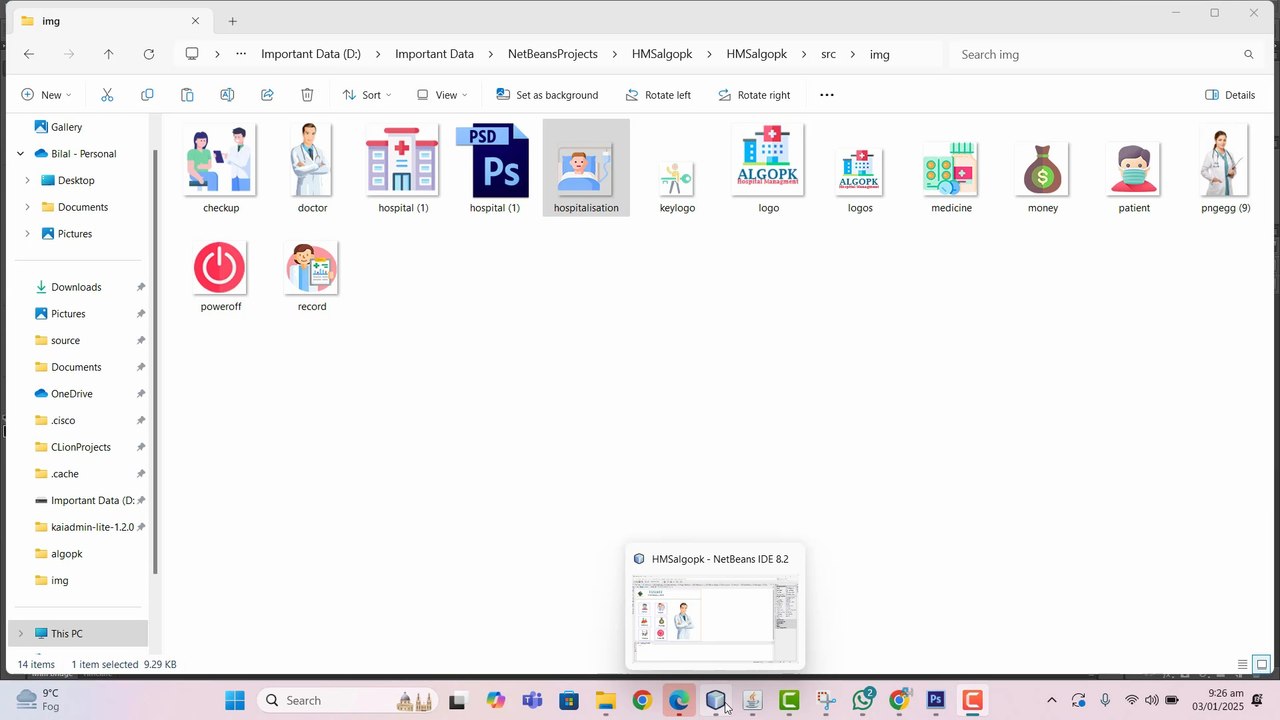
Task: Click the PC monitor icon in the address bar
Action: click(x=192, y=54)
